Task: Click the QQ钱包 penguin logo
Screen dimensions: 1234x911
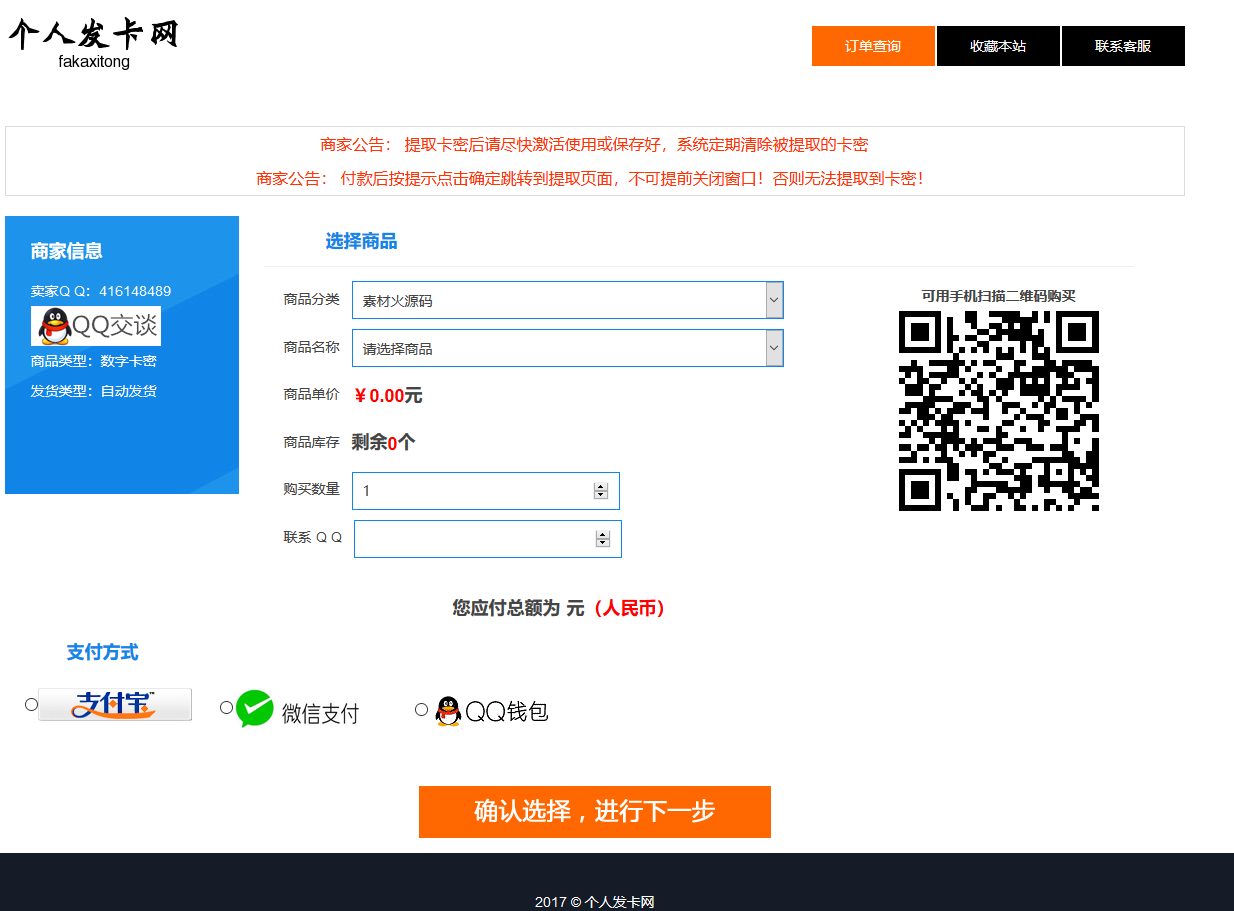Action: [x=492, y=711]
